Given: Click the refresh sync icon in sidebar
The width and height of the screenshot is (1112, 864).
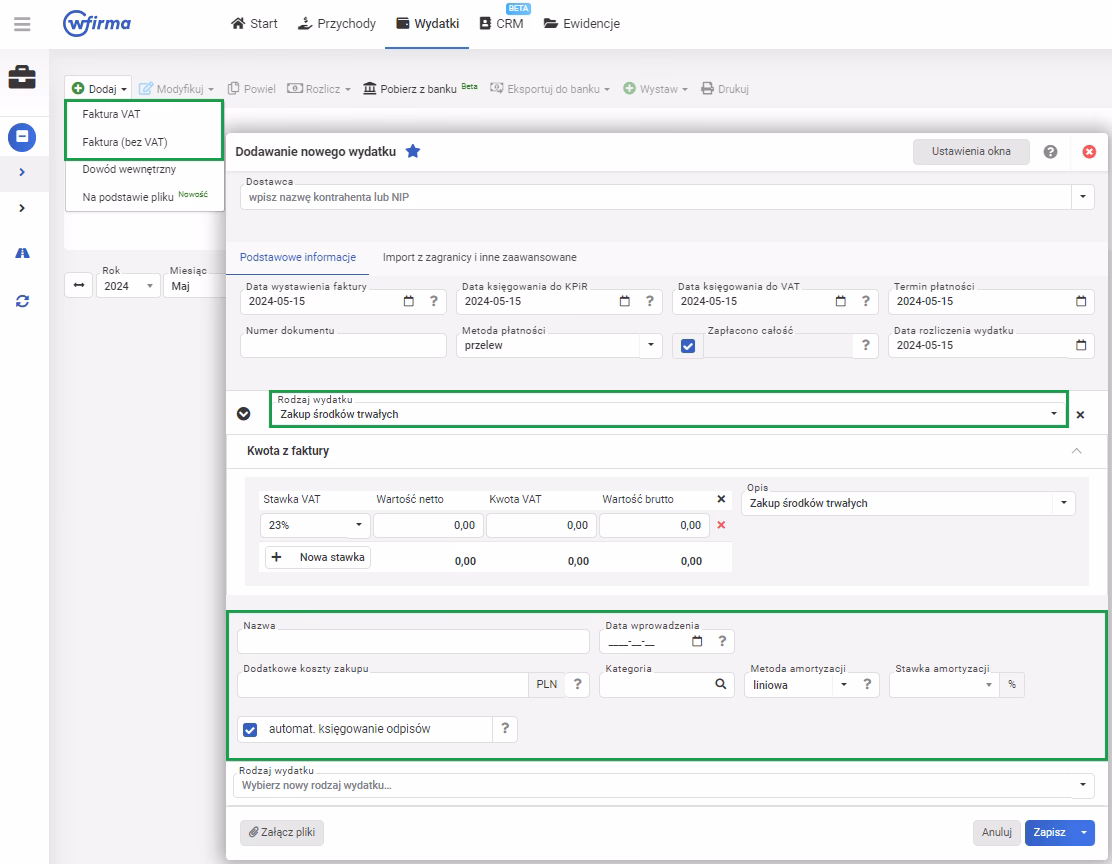Looking at the screenshot, I should pyautogui.click(x=22, y=300).
